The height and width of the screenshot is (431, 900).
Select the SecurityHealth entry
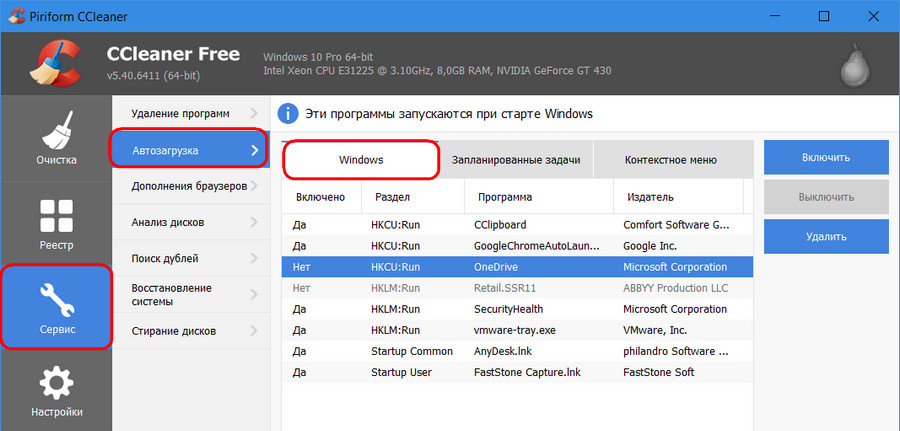[517, 309]
